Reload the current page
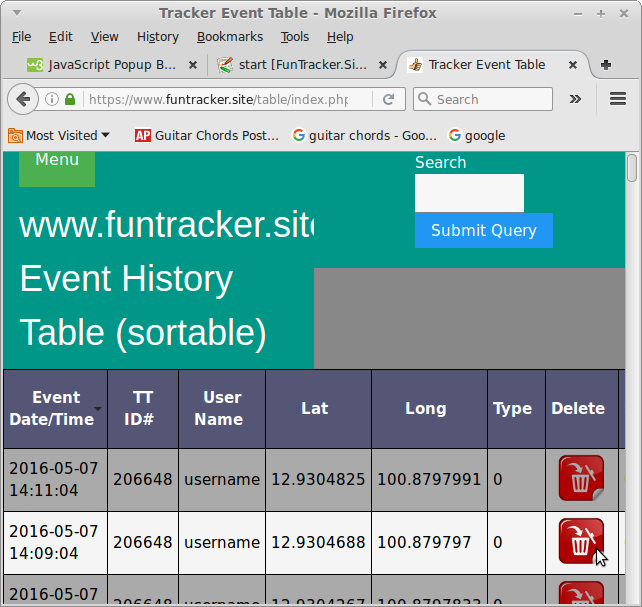This screenshot has height=607, width=642. pos(389,100)
